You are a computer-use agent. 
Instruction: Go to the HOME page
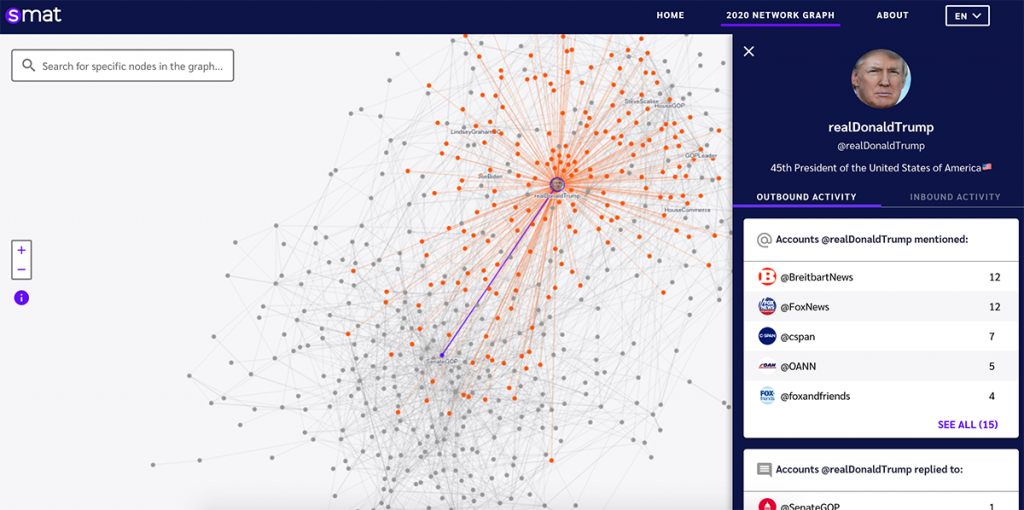pyautogui.click(x=670, y=15)
